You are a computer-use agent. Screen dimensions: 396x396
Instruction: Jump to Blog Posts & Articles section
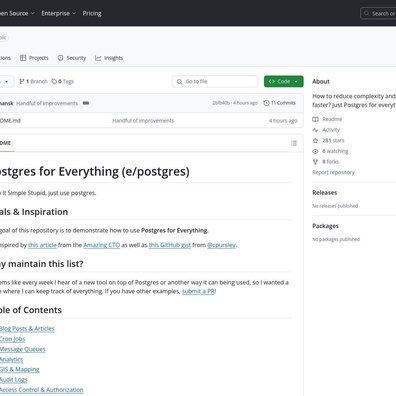(x=27, y=329)
